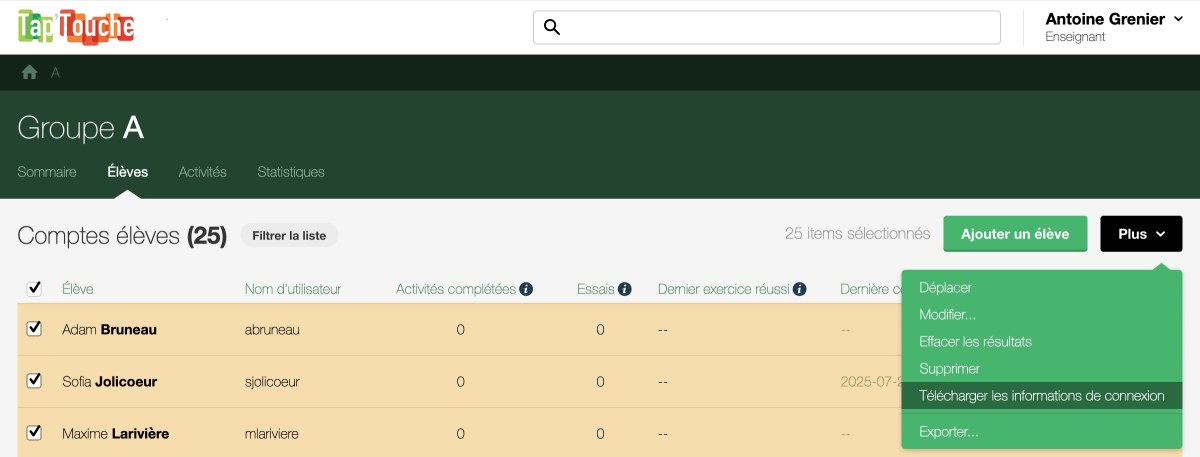
Task: Click info icon beside Activités complétées
Action: click(526, 289)
